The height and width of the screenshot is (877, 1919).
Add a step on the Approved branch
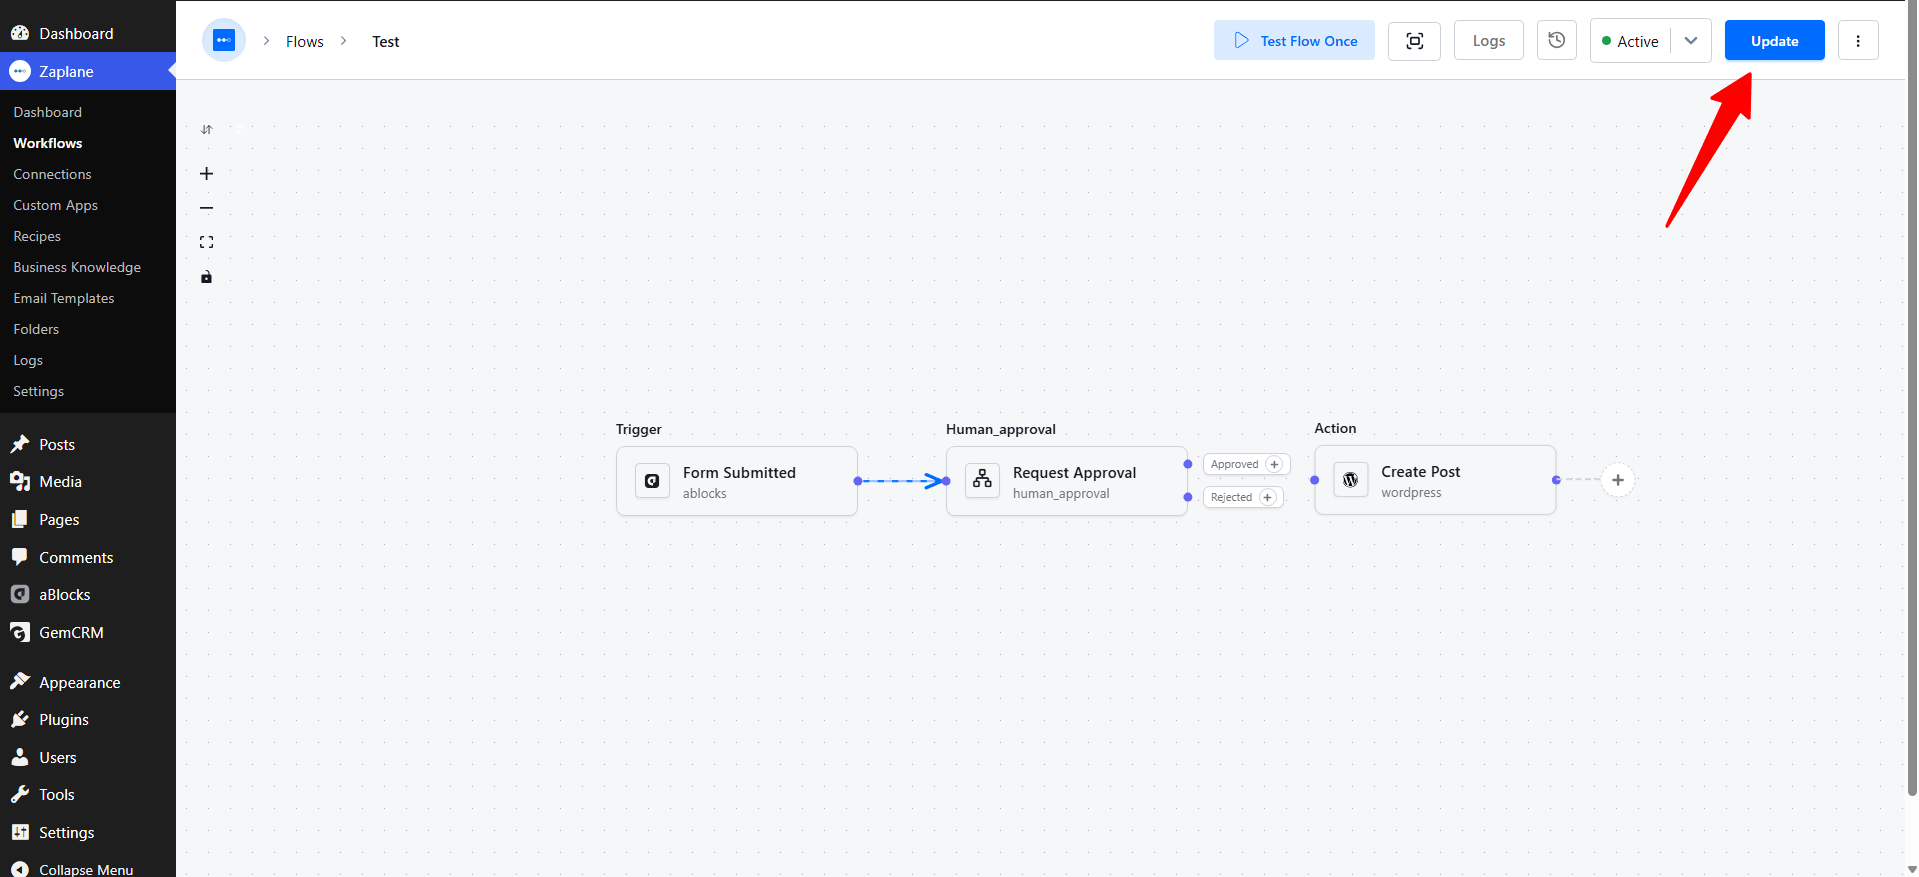tap(1274, 464)
